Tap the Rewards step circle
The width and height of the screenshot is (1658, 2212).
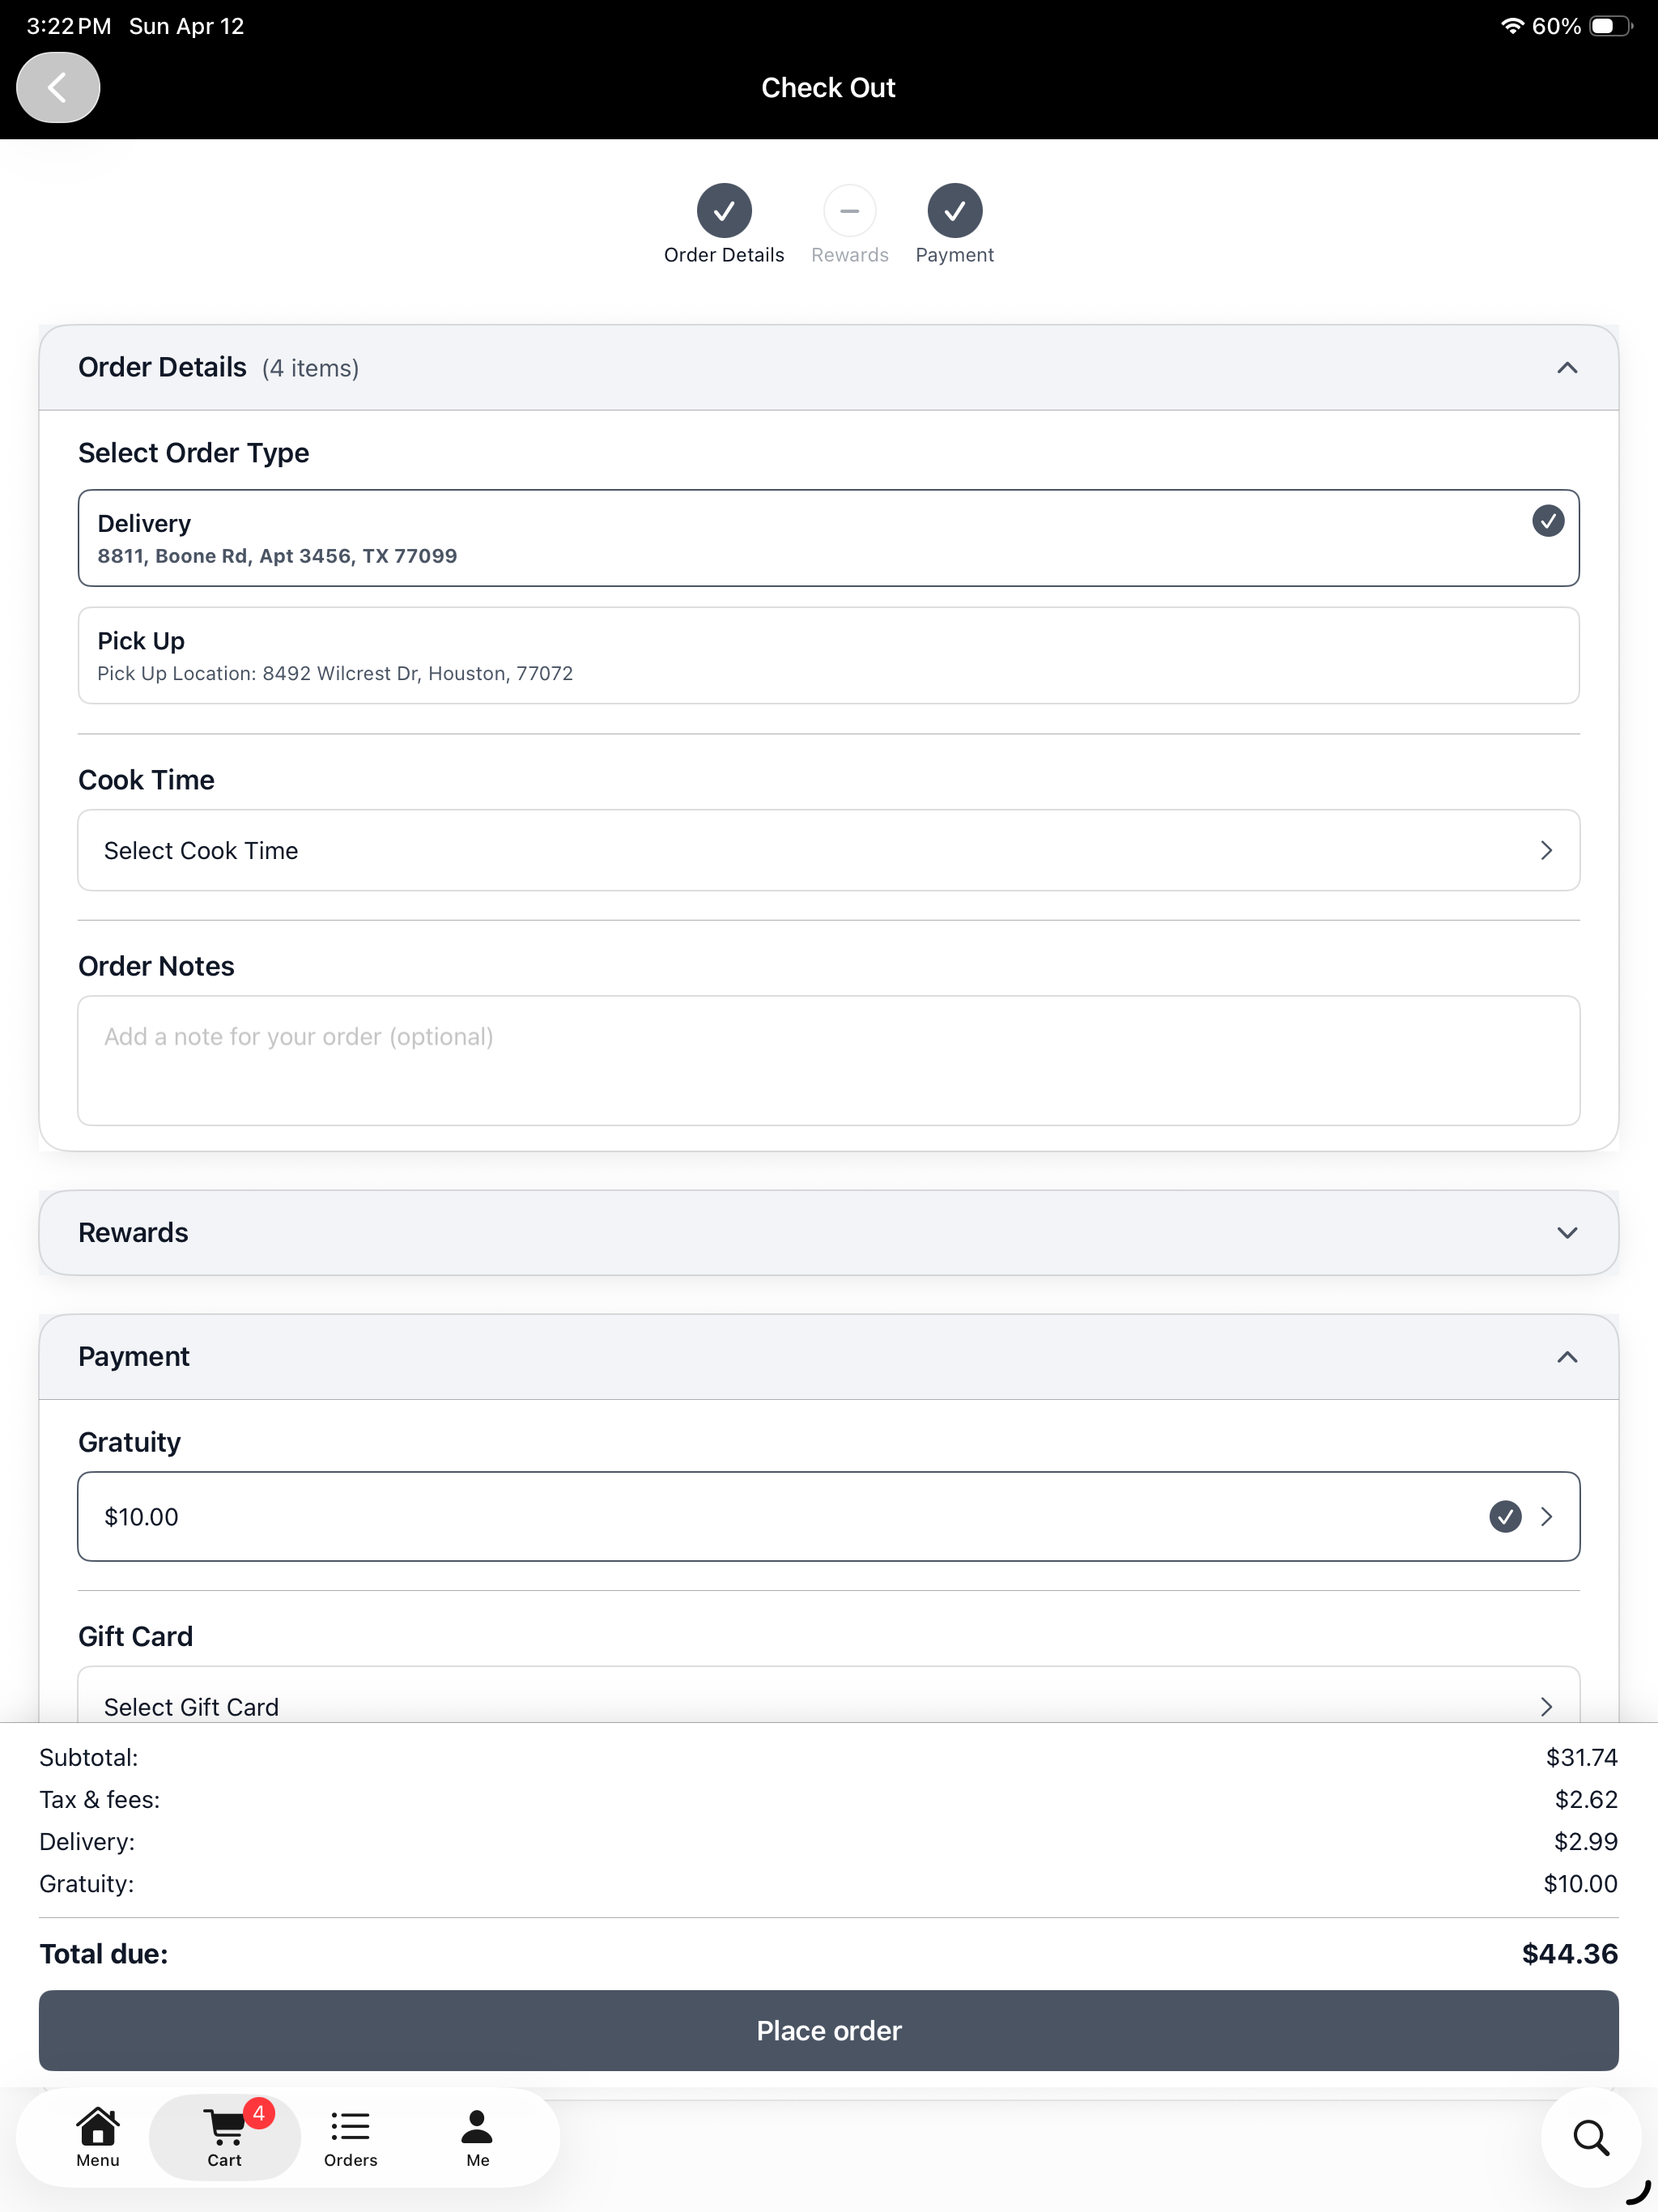point(850,211)
